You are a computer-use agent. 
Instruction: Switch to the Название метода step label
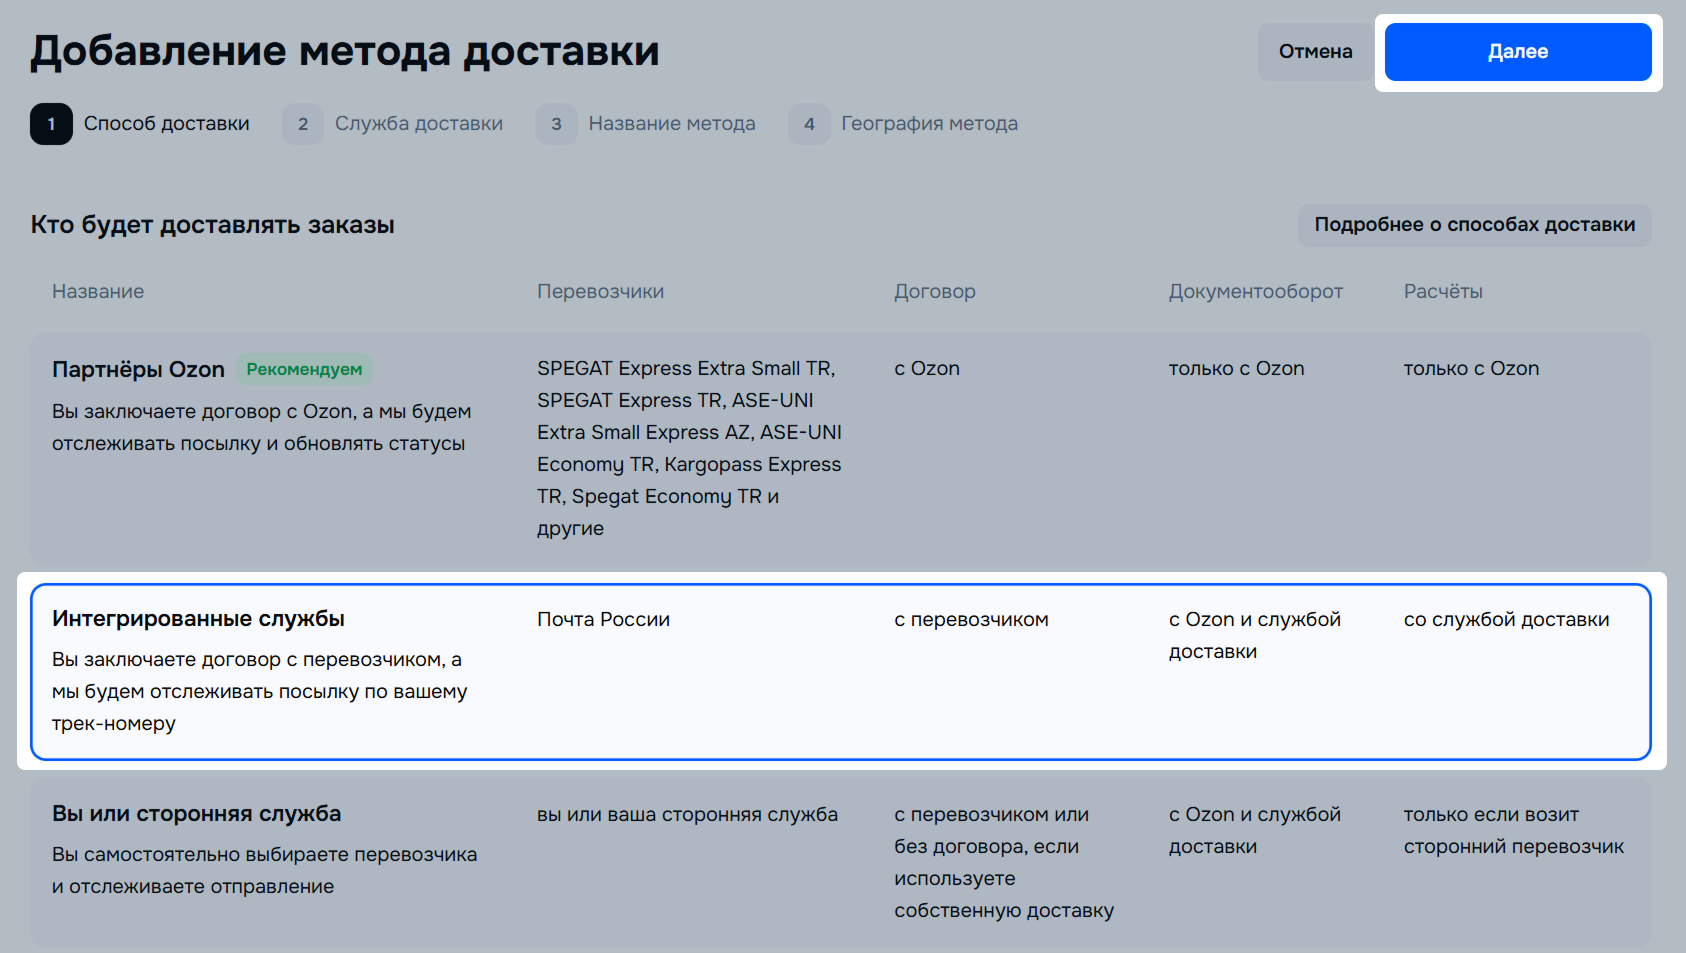coord(671,124)
